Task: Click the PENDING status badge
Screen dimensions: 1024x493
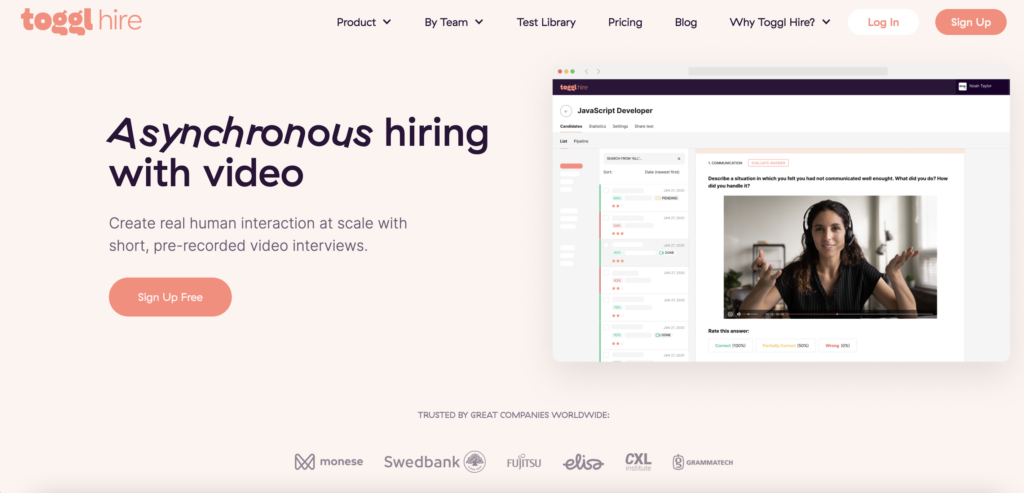Action: click(x=666, y=198)
